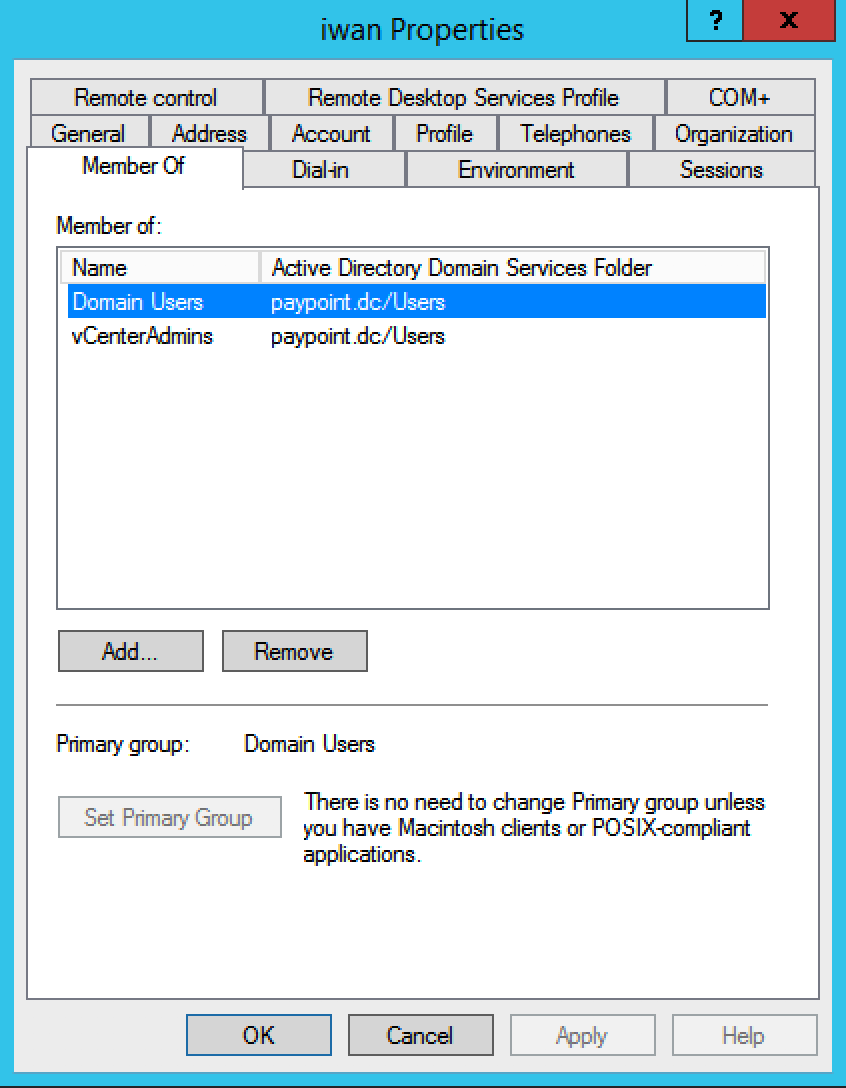Select the Profile tab
Screen dimensions: 846x1088
444,134
